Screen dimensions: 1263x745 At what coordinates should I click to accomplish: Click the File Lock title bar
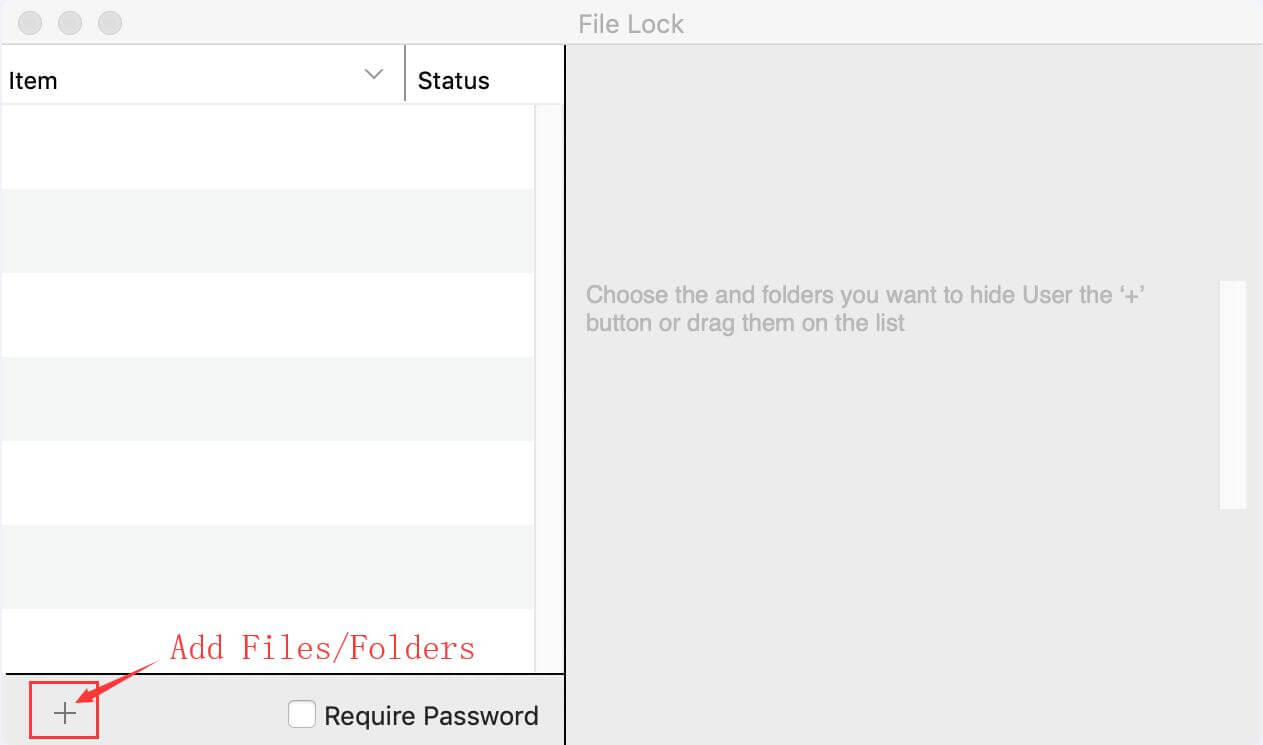630,23
